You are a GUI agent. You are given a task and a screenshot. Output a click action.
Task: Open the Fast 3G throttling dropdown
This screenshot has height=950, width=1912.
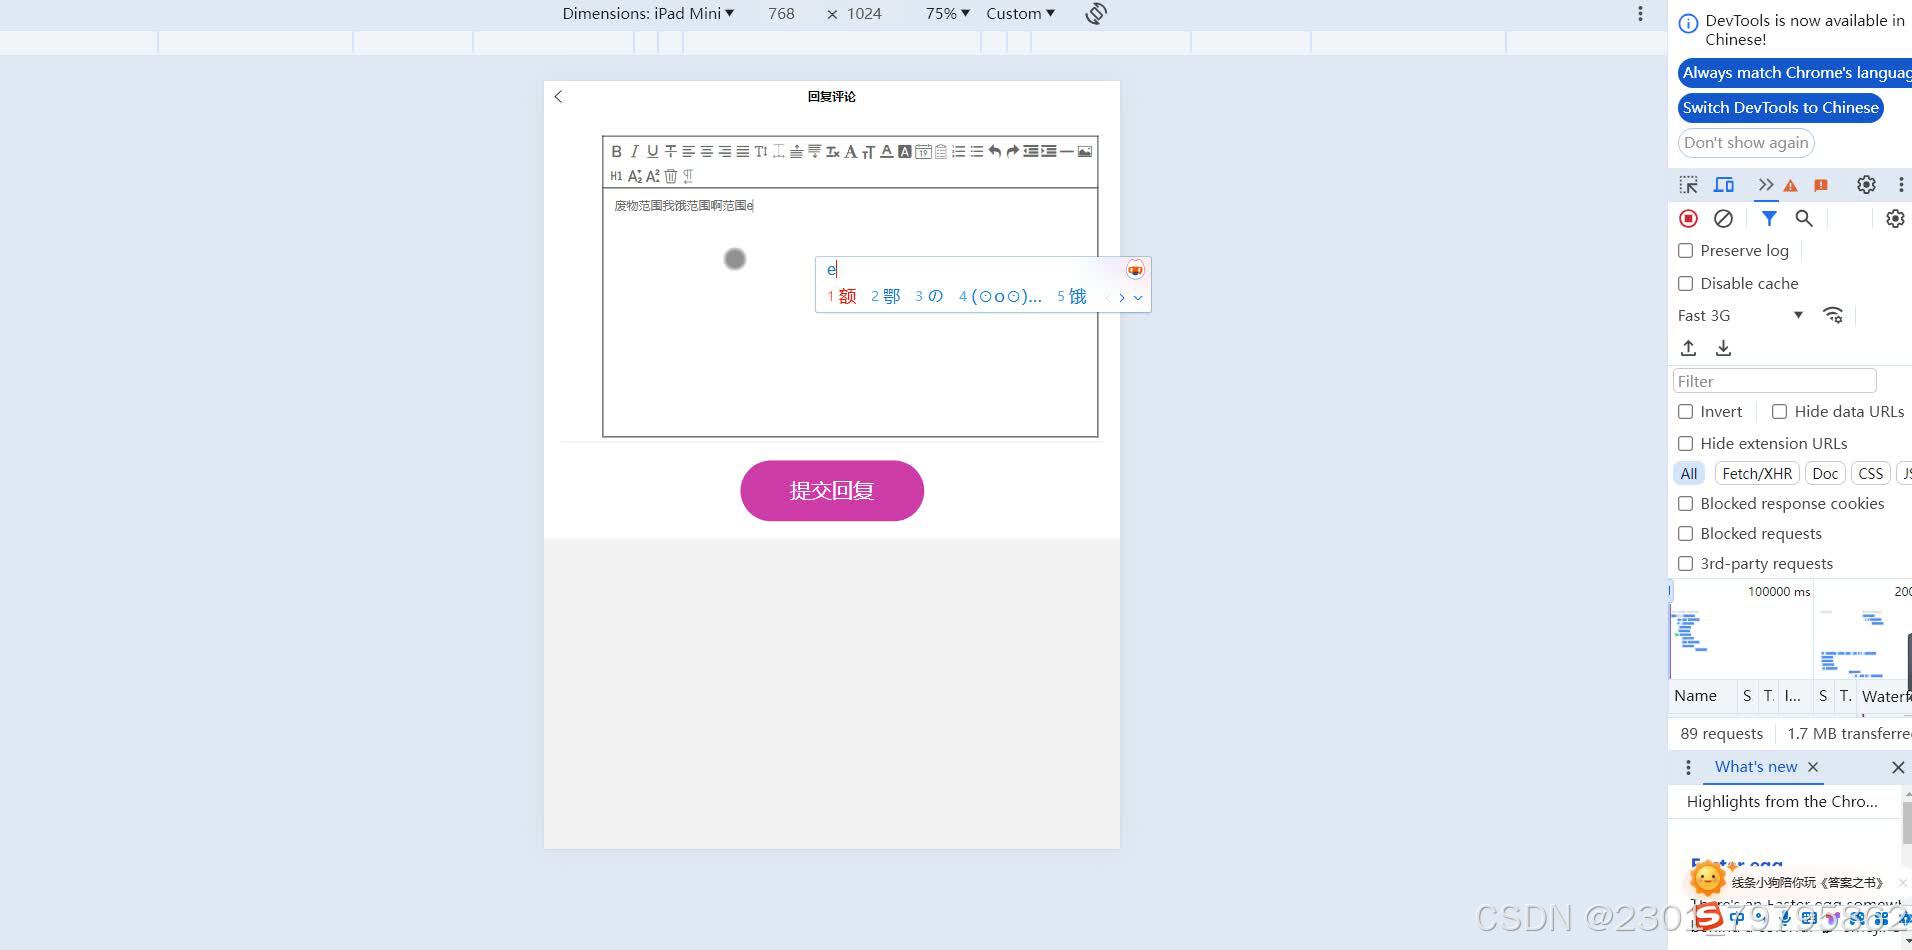coord(1740,316)
